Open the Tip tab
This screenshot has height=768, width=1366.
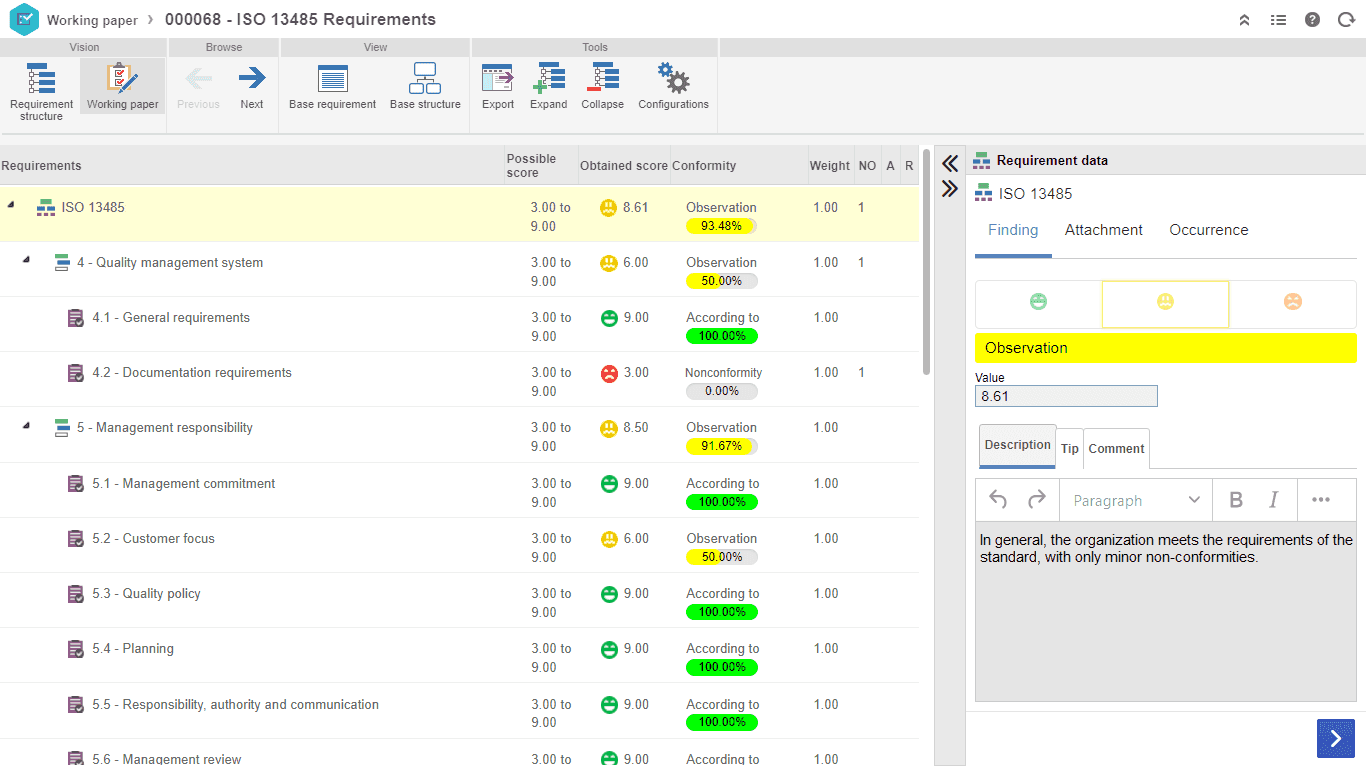pos(1070,449)
